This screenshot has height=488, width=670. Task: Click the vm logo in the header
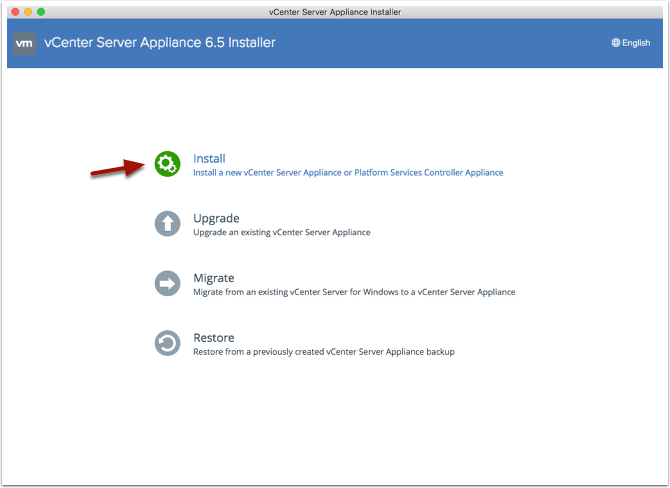coord(26,43)
